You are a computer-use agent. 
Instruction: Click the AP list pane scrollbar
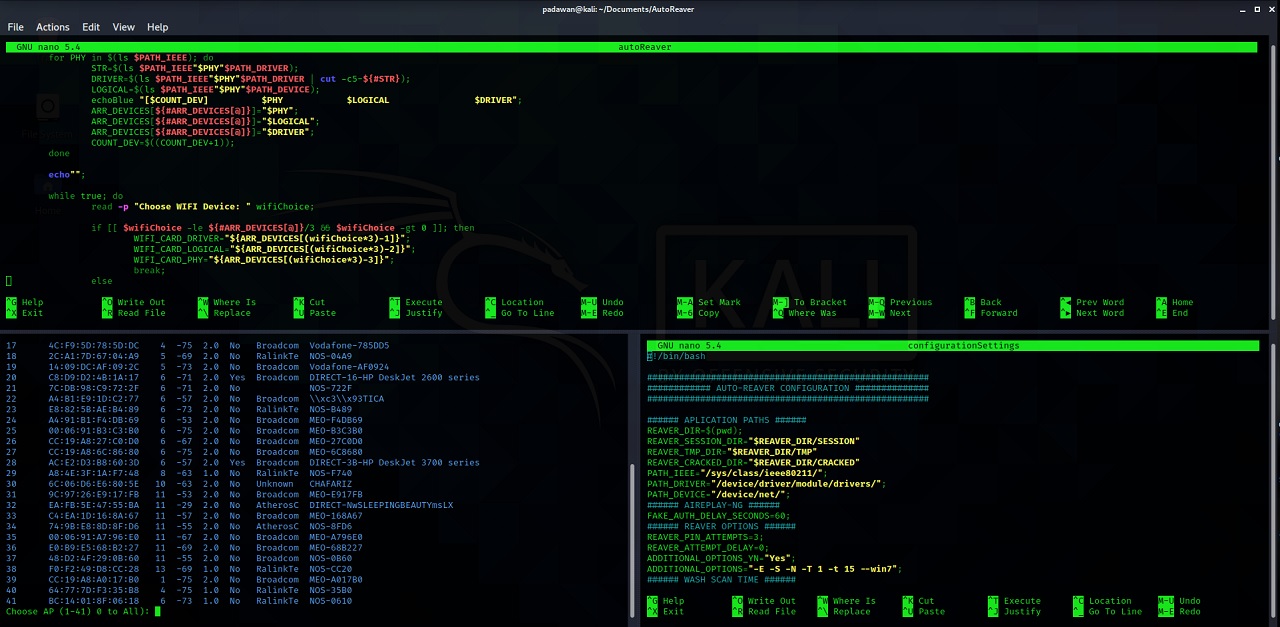tap(632, 541)
